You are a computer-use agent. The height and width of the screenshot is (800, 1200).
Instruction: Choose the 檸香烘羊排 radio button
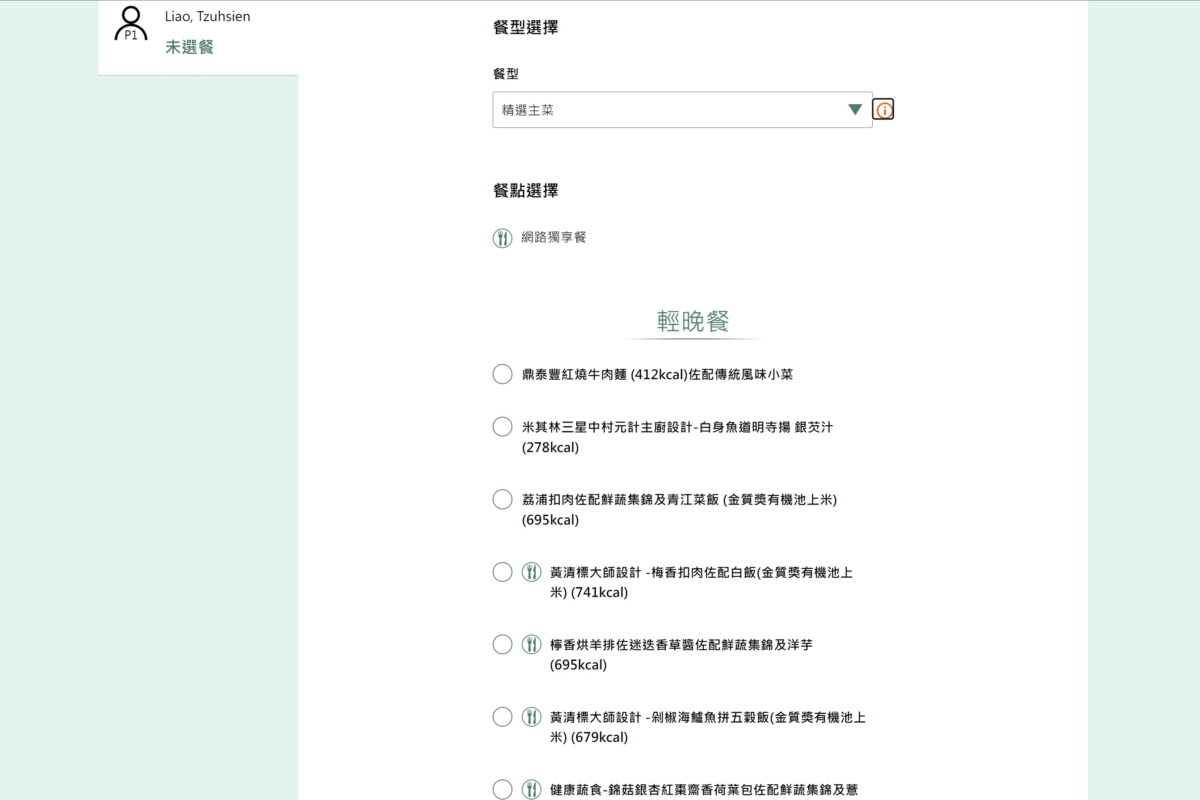[x=502, y=645]
